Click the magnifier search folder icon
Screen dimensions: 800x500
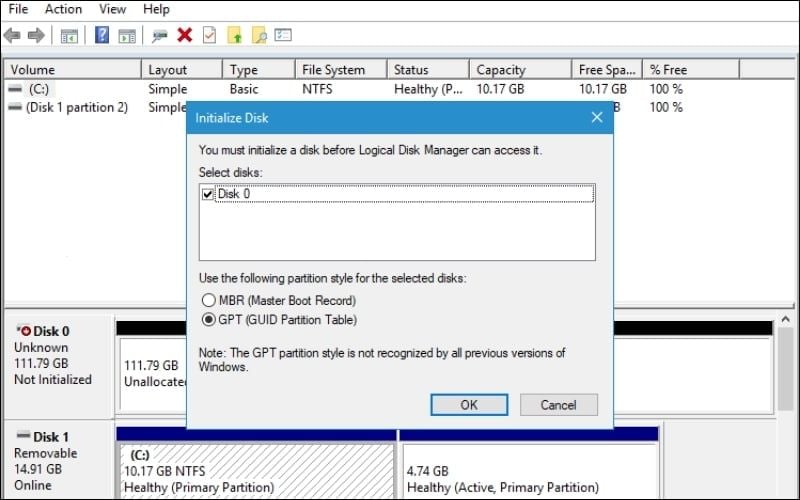click(x=259, y=35)
